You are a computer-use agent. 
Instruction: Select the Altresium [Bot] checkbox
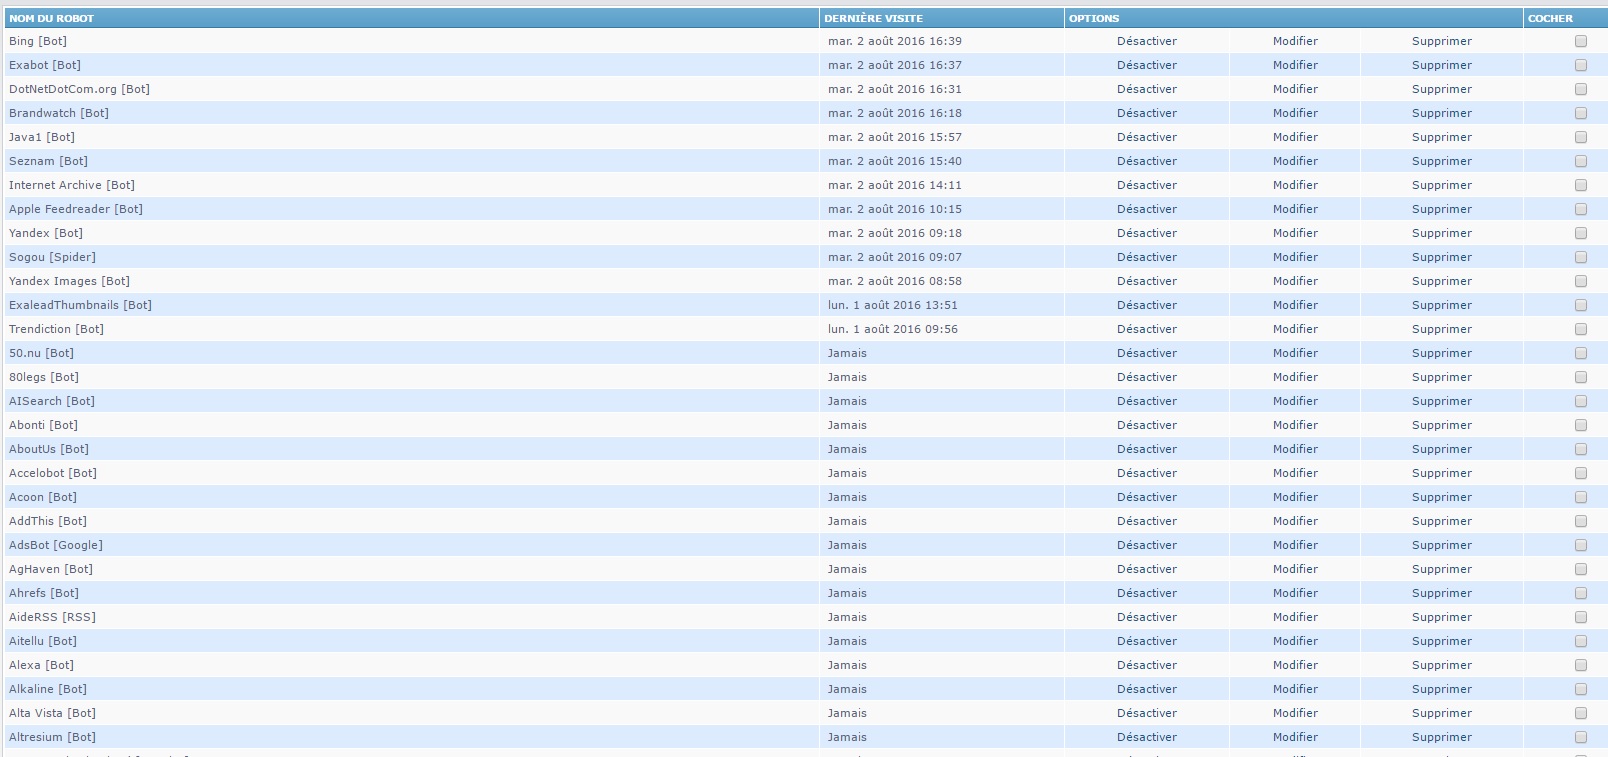click(x=1581, y=737)
